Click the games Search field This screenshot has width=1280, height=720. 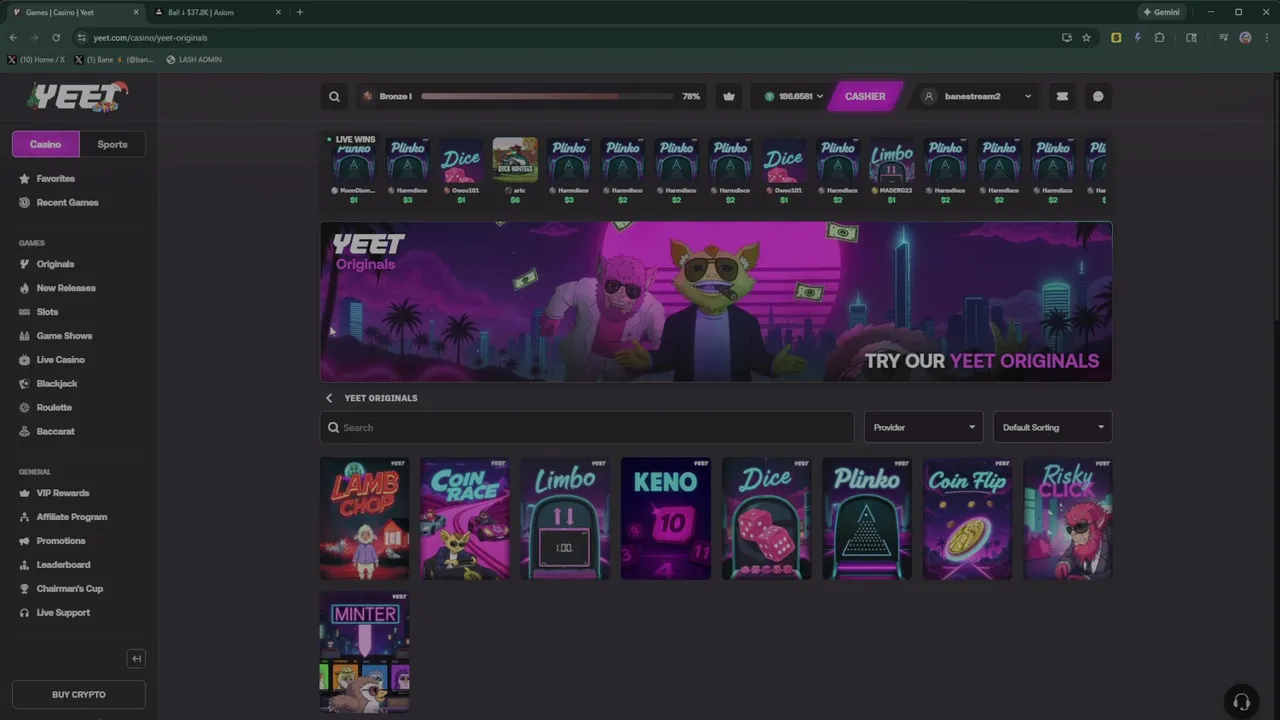click(x=587, y=427)
